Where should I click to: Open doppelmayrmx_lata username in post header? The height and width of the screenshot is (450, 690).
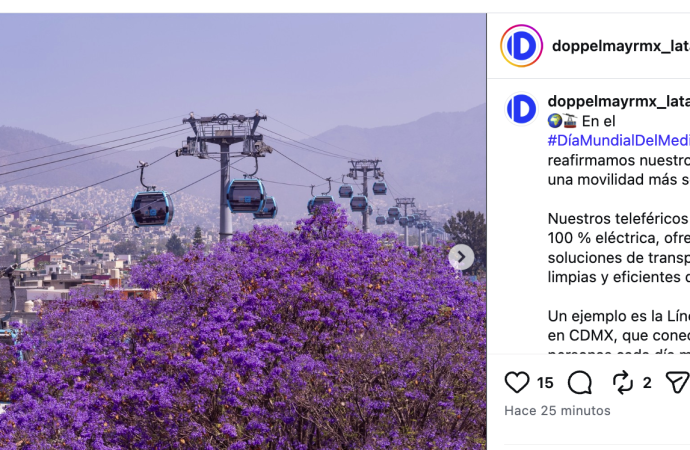(620, 46)
